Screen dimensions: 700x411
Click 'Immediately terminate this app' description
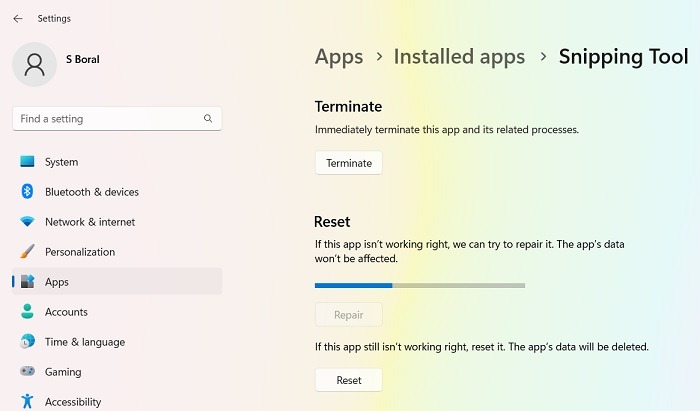pyautogui.click(x=446, y=129)
